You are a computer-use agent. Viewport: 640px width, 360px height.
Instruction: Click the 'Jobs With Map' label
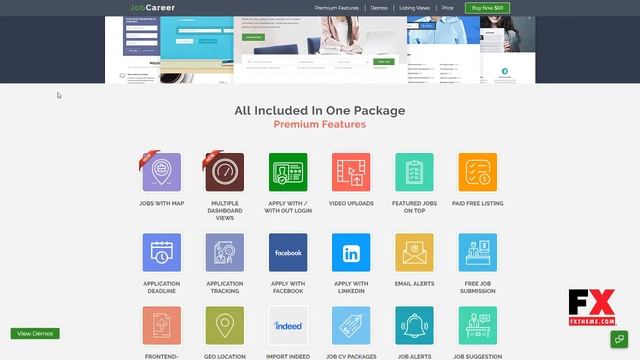pos(162,203)
